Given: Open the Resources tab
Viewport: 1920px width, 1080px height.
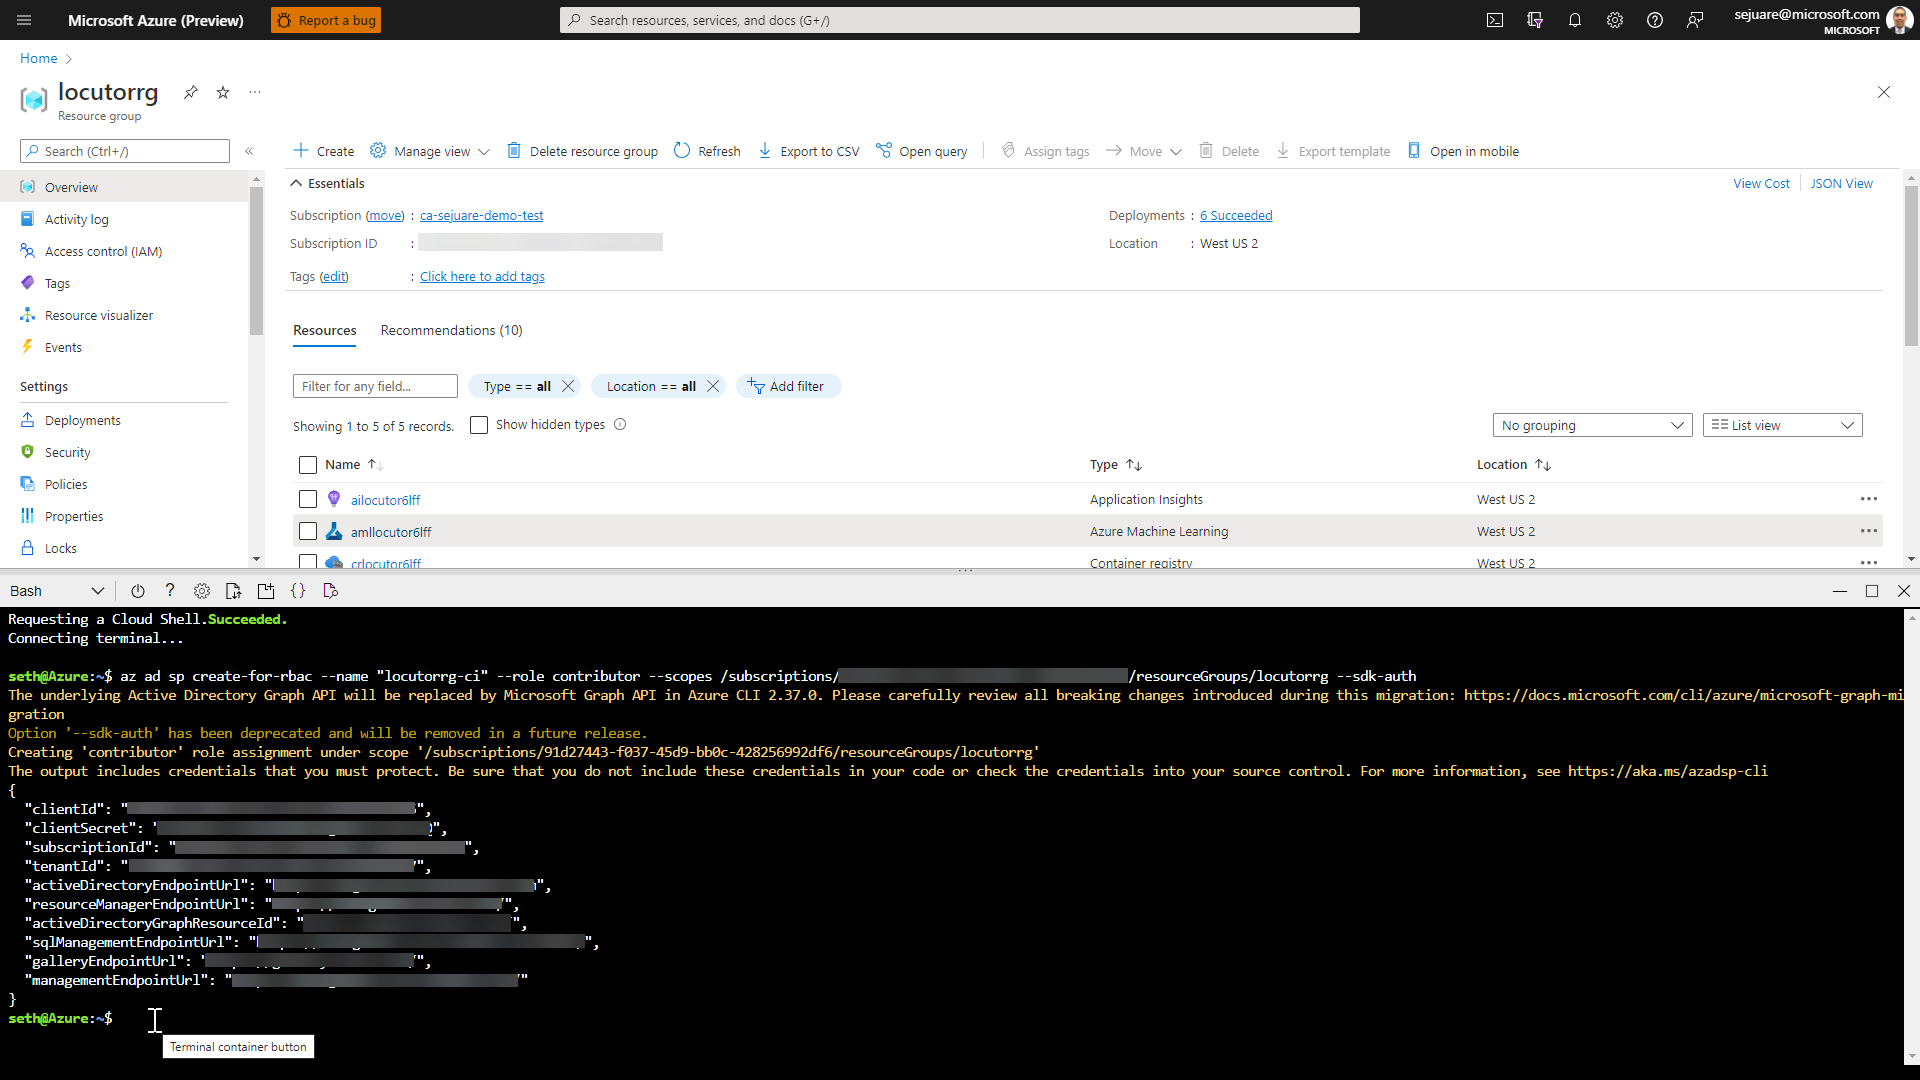Looking at the screenshot, I should click(323, 331).
